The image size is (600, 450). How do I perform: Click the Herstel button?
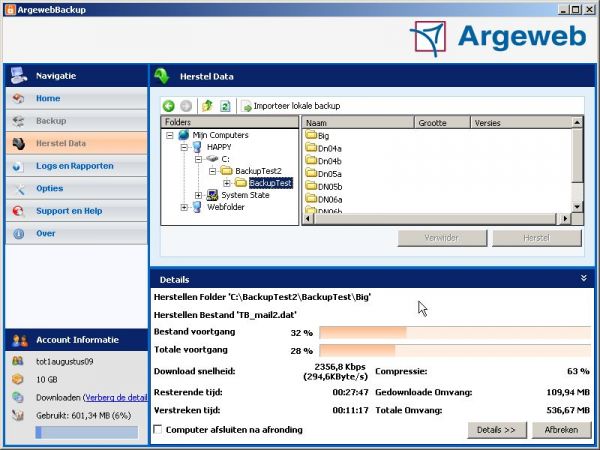pos(536,238)
